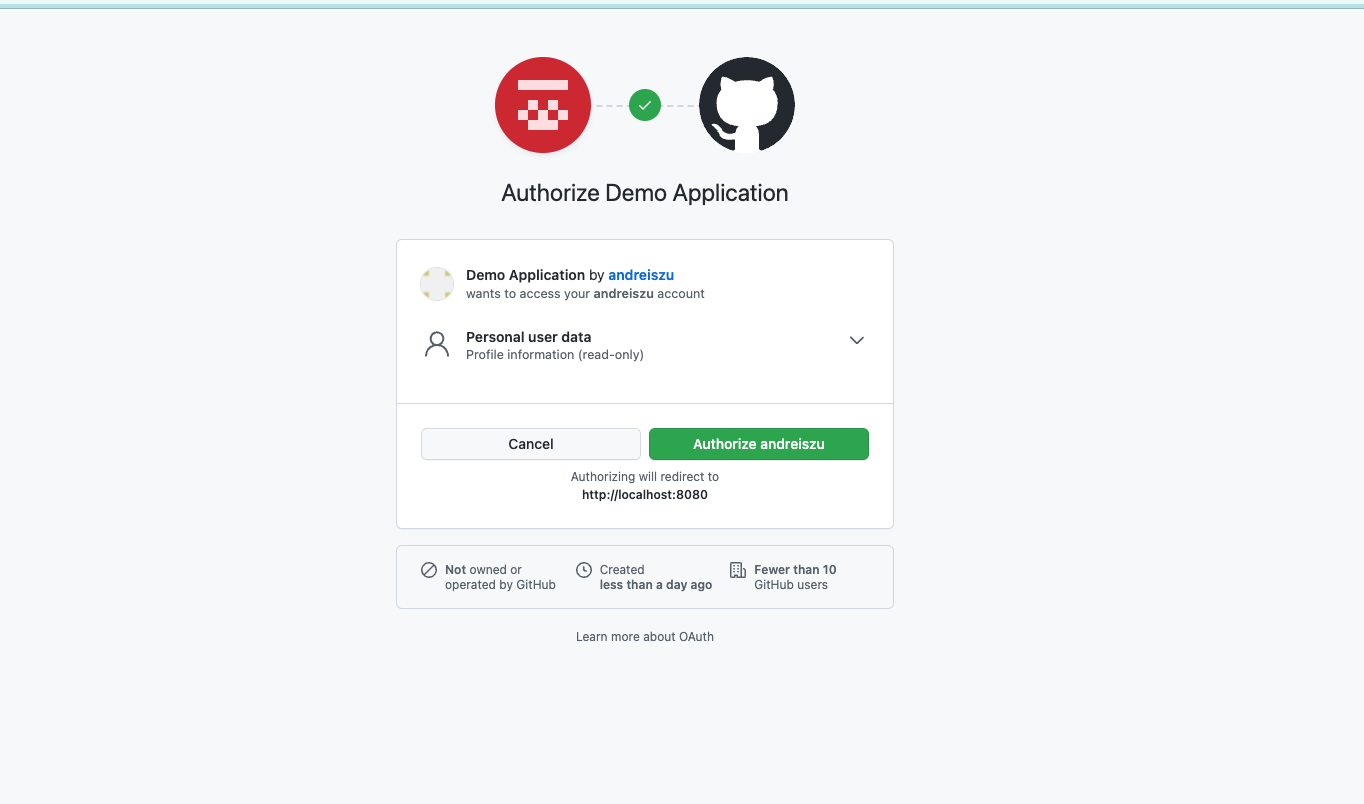Screen dimensions: 1364x804
Task: Open the andreiszu developer profile link
Action: coord(641,275)
